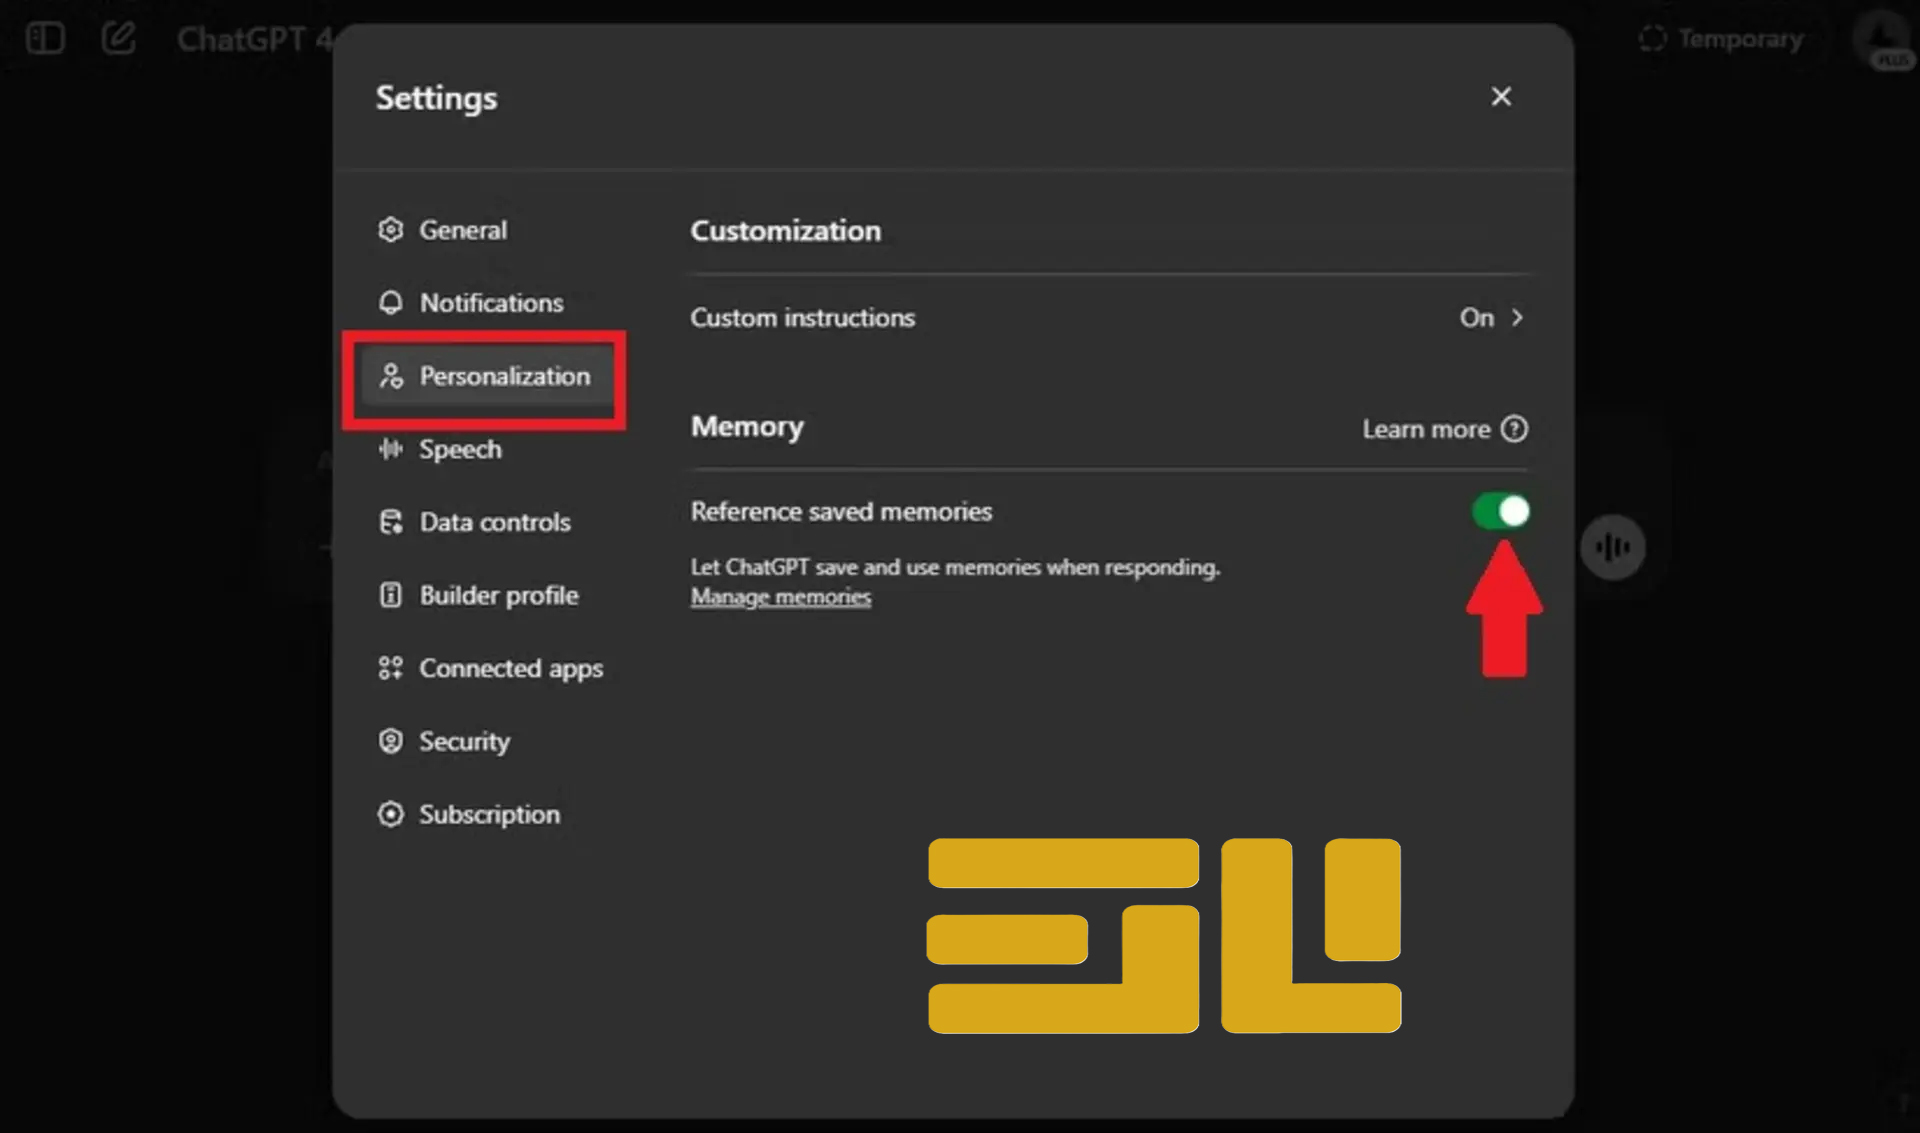
Task: Select the Personalization settings tab
Action: (486, 377)
